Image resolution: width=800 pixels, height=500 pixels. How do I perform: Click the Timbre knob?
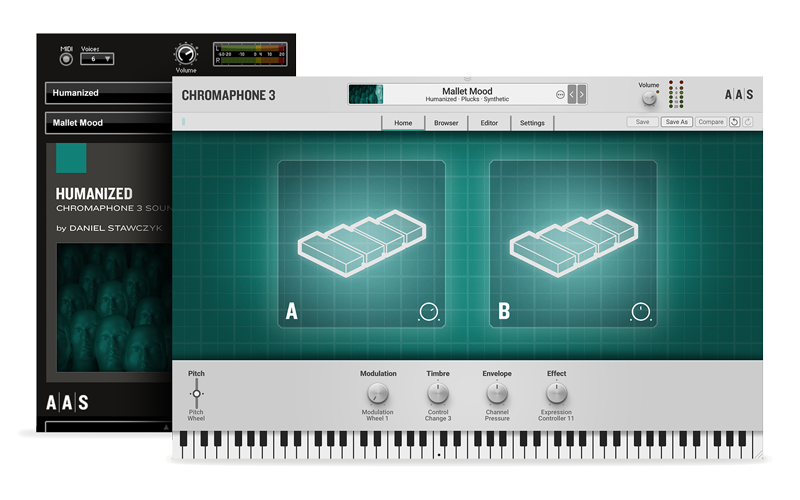(438, 393)
